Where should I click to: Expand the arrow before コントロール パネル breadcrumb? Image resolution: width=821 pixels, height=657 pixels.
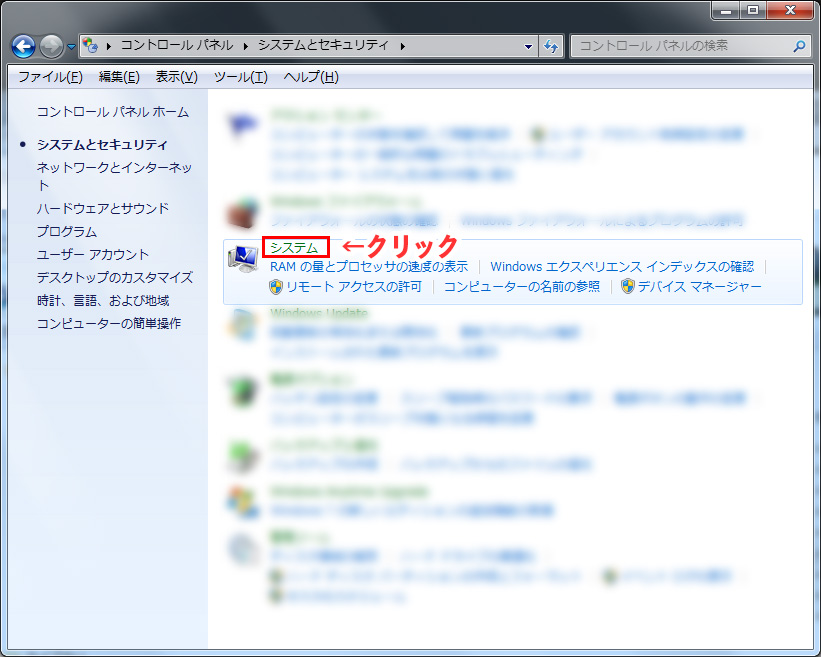[x=108, y=46]
